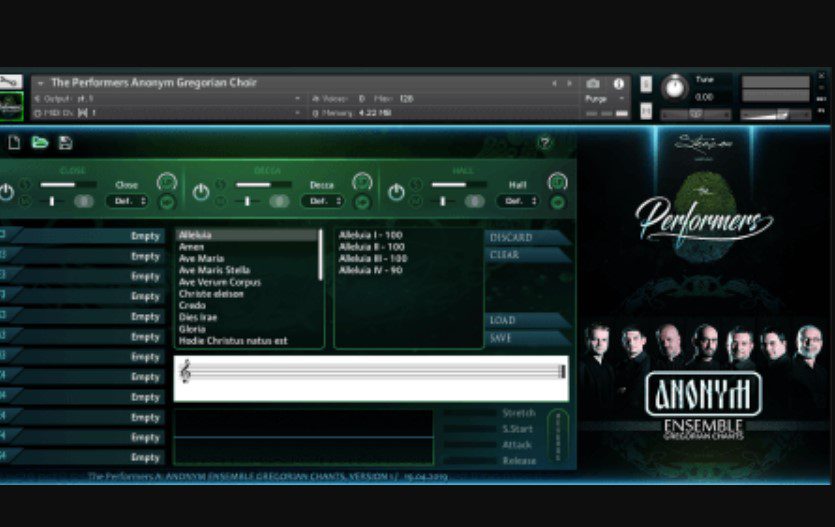
Task: Click the green arrow button in Close section
Action: click(167, 202)
